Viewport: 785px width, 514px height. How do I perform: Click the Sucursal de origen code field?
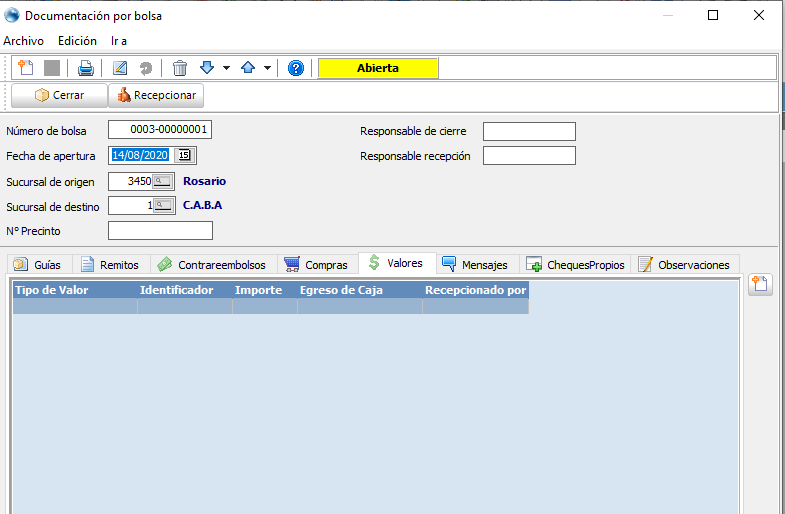pos(131,181)
